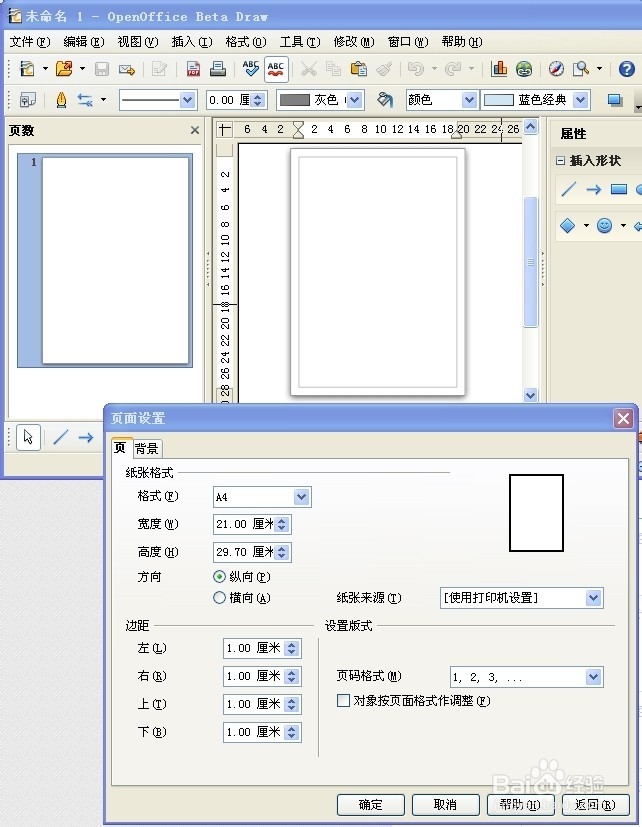The image size is (642, 827).
Task: Select the Line shape in Insert Shapes panel
Action: (x=569, y=189)
